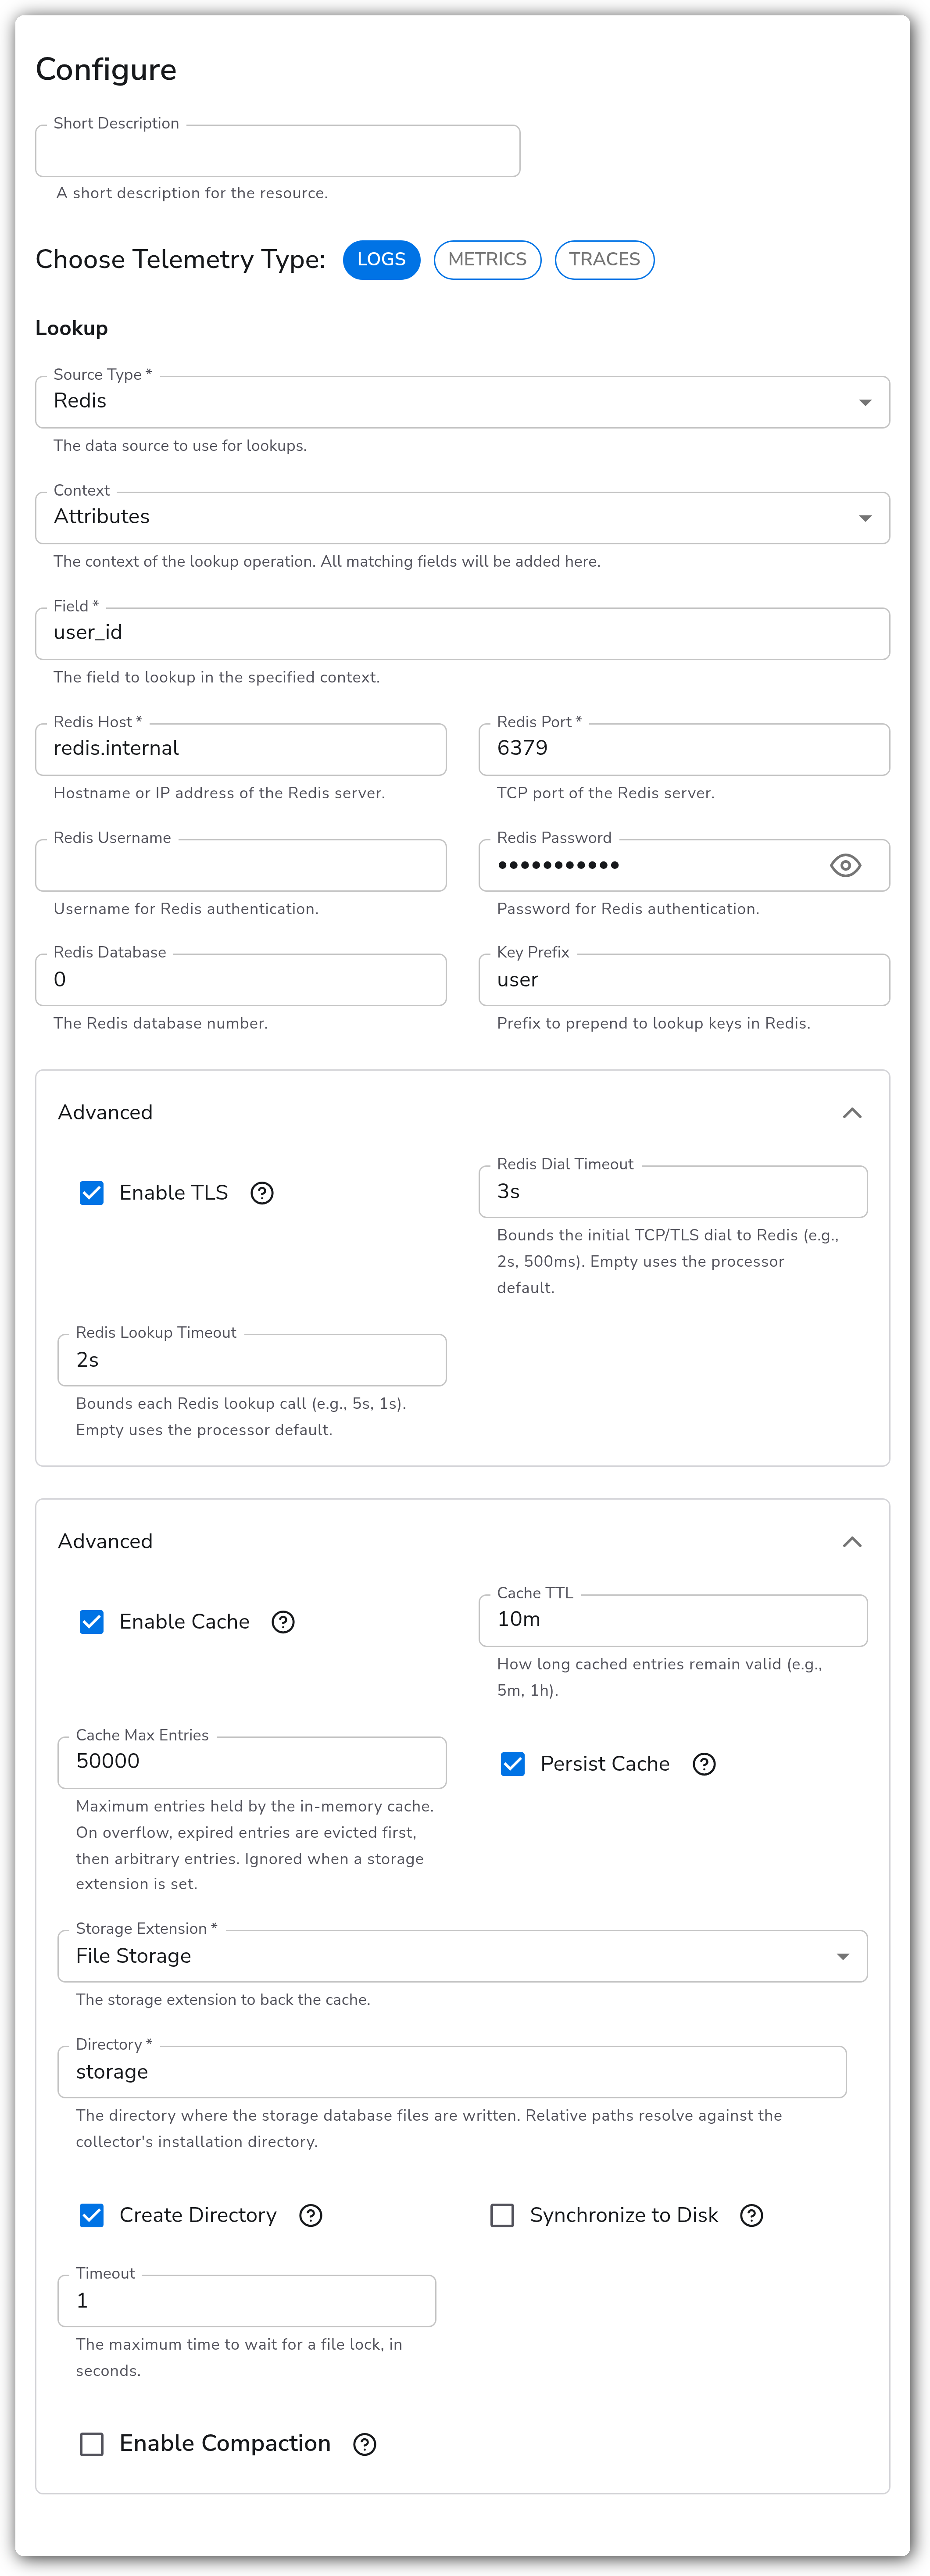Viewport: 930px width, 2576px height.
Task: Select the TRACES telemetry type
Action: point(604,260)
